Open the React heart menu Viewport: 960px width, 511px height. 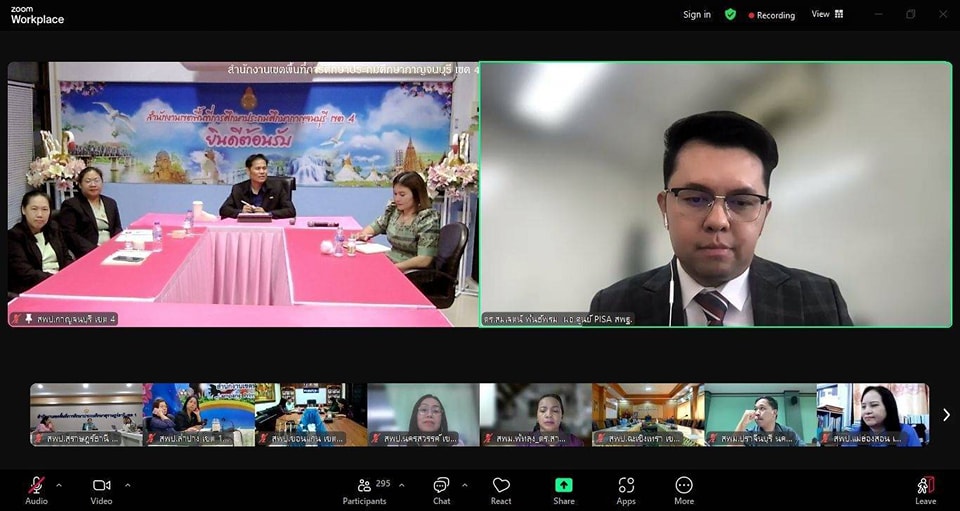coord(501,491)
